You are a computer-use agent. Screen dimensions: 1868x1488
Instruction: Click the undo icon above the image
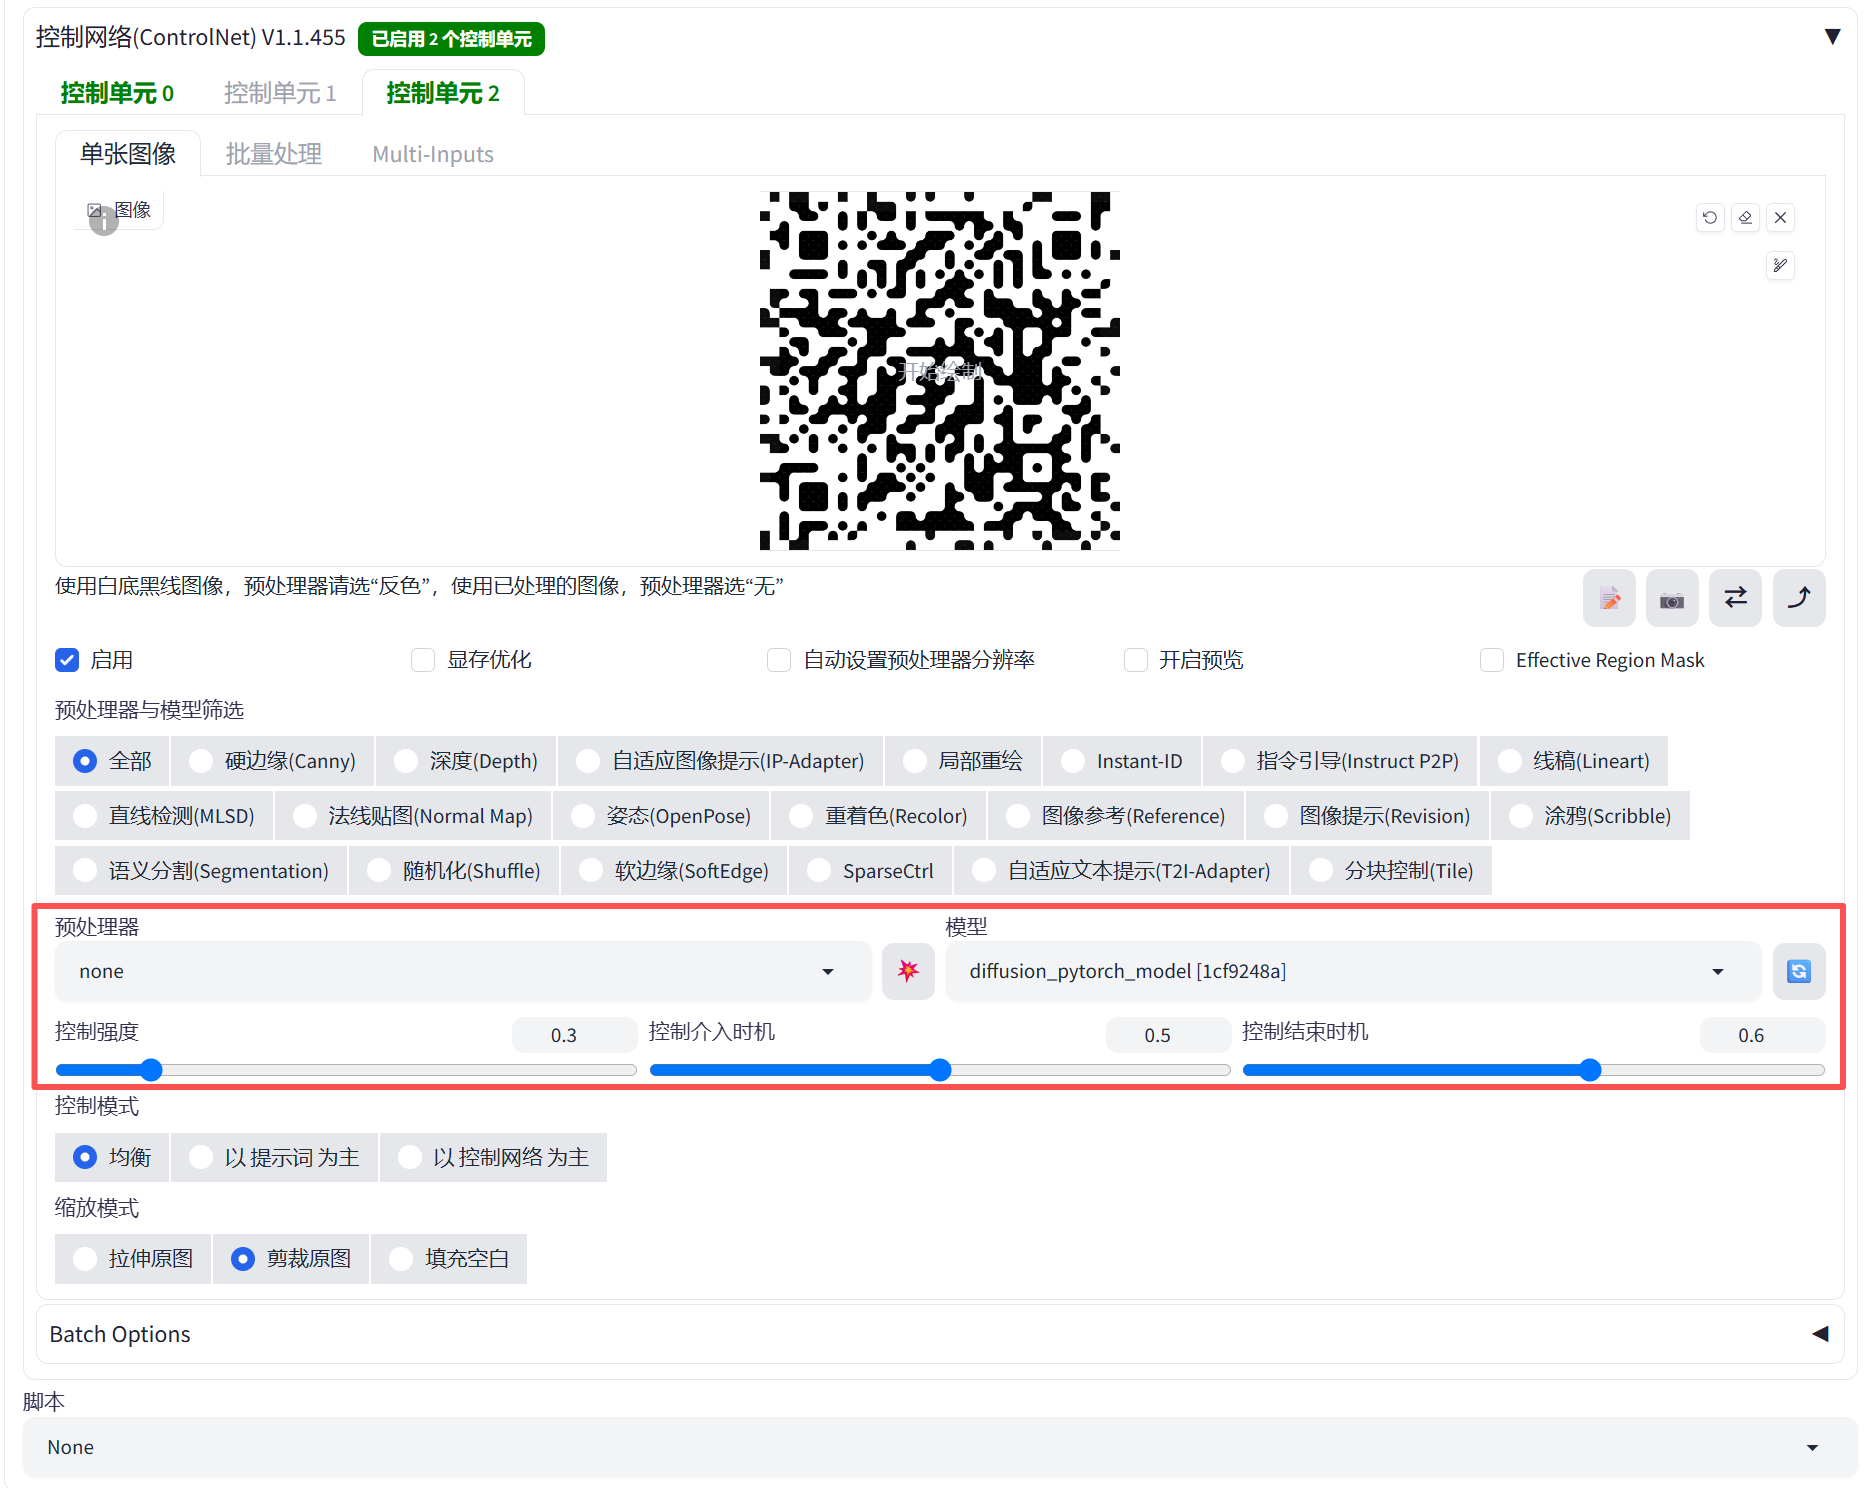1710,217
